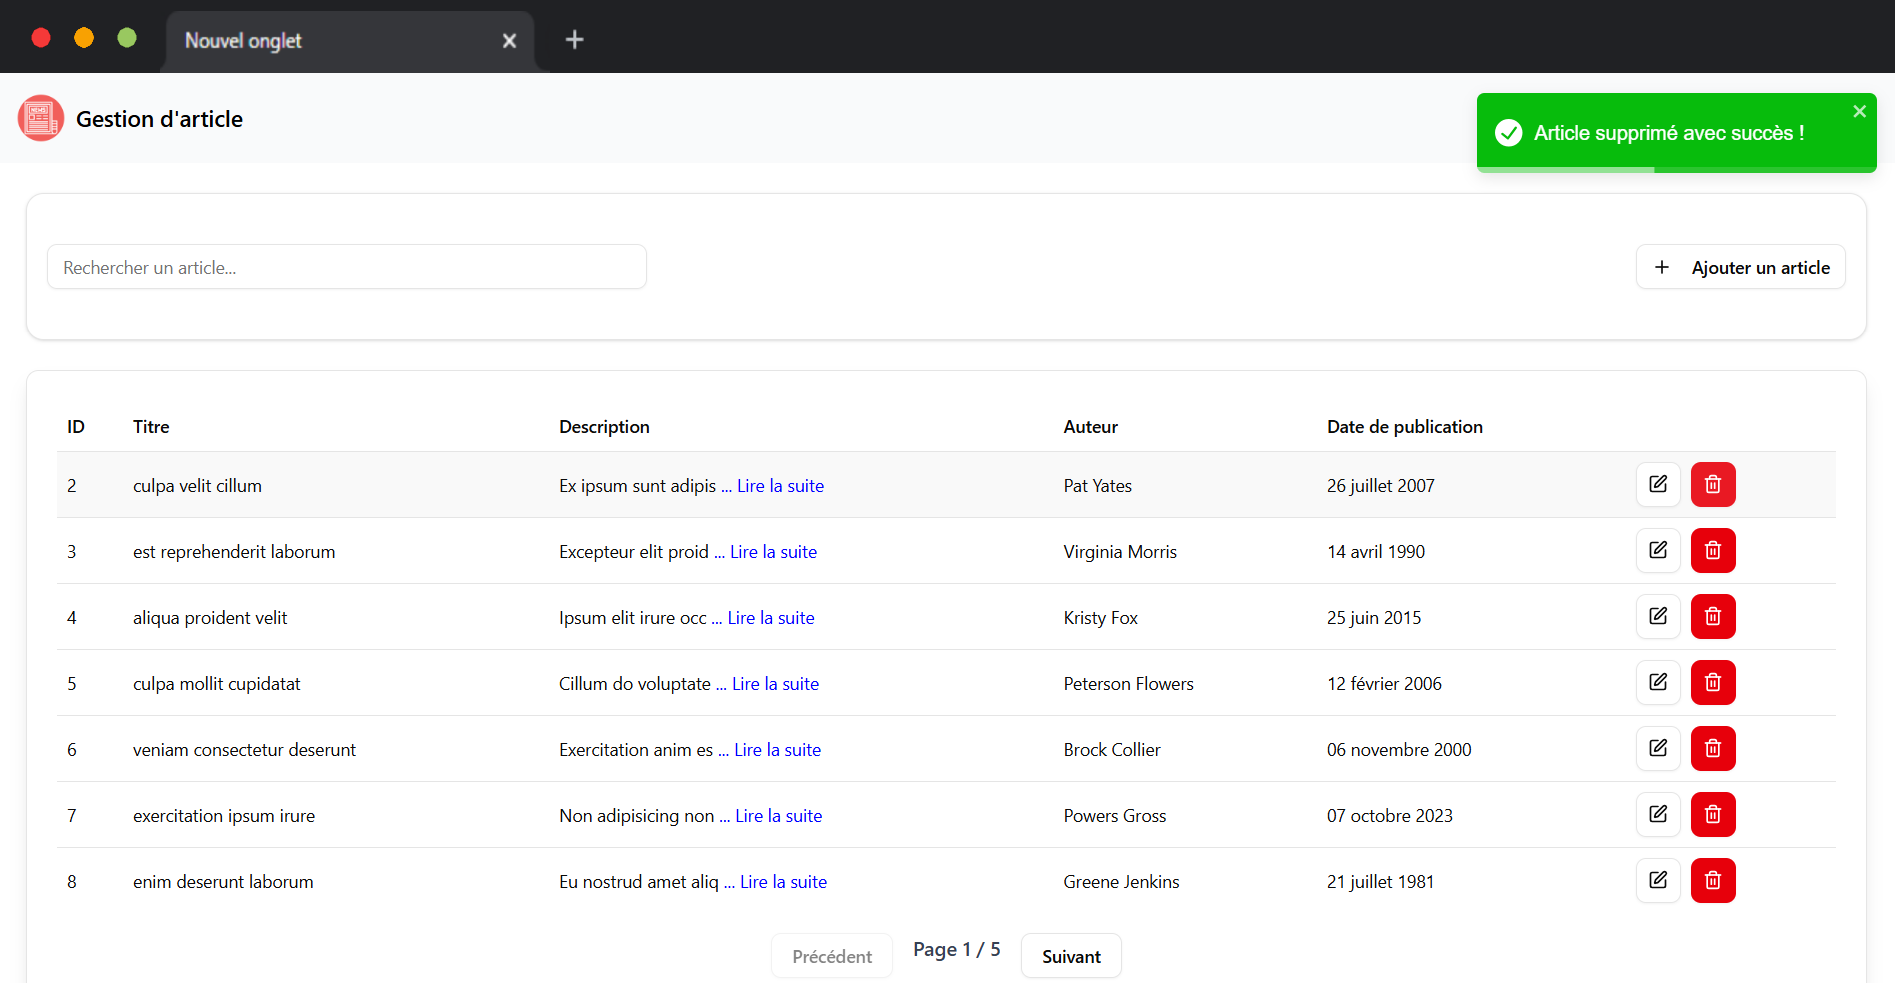Edit the article 'est reprehenderit laborum'
Screen dimensions: 1895x983
click(x=1657, y=551)
